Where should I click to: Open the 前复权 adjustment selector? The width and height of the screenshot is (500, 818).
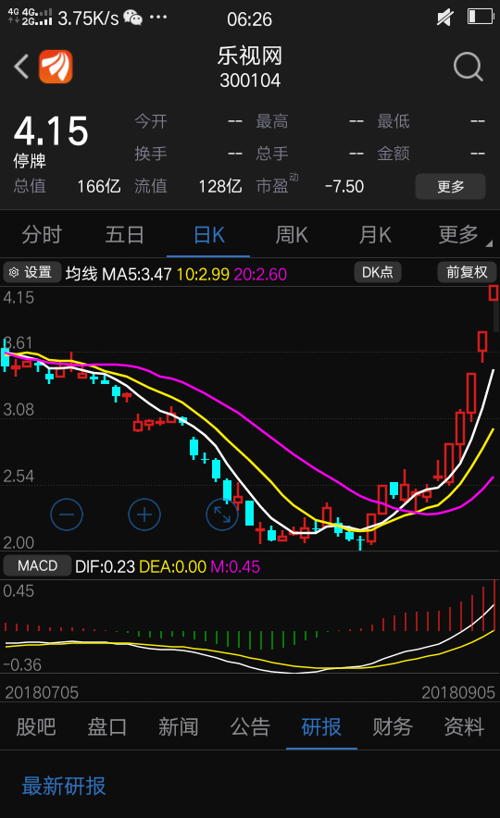coord(466,272)
